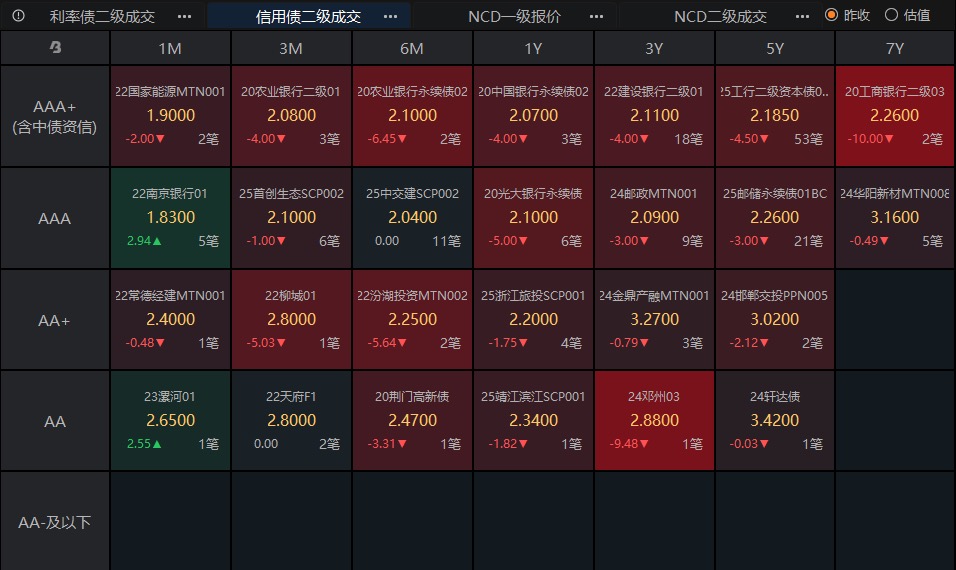956x570 pixels.
Task: Open the 22常德经建MTN001 cell
Action: (x=170, y=320)
